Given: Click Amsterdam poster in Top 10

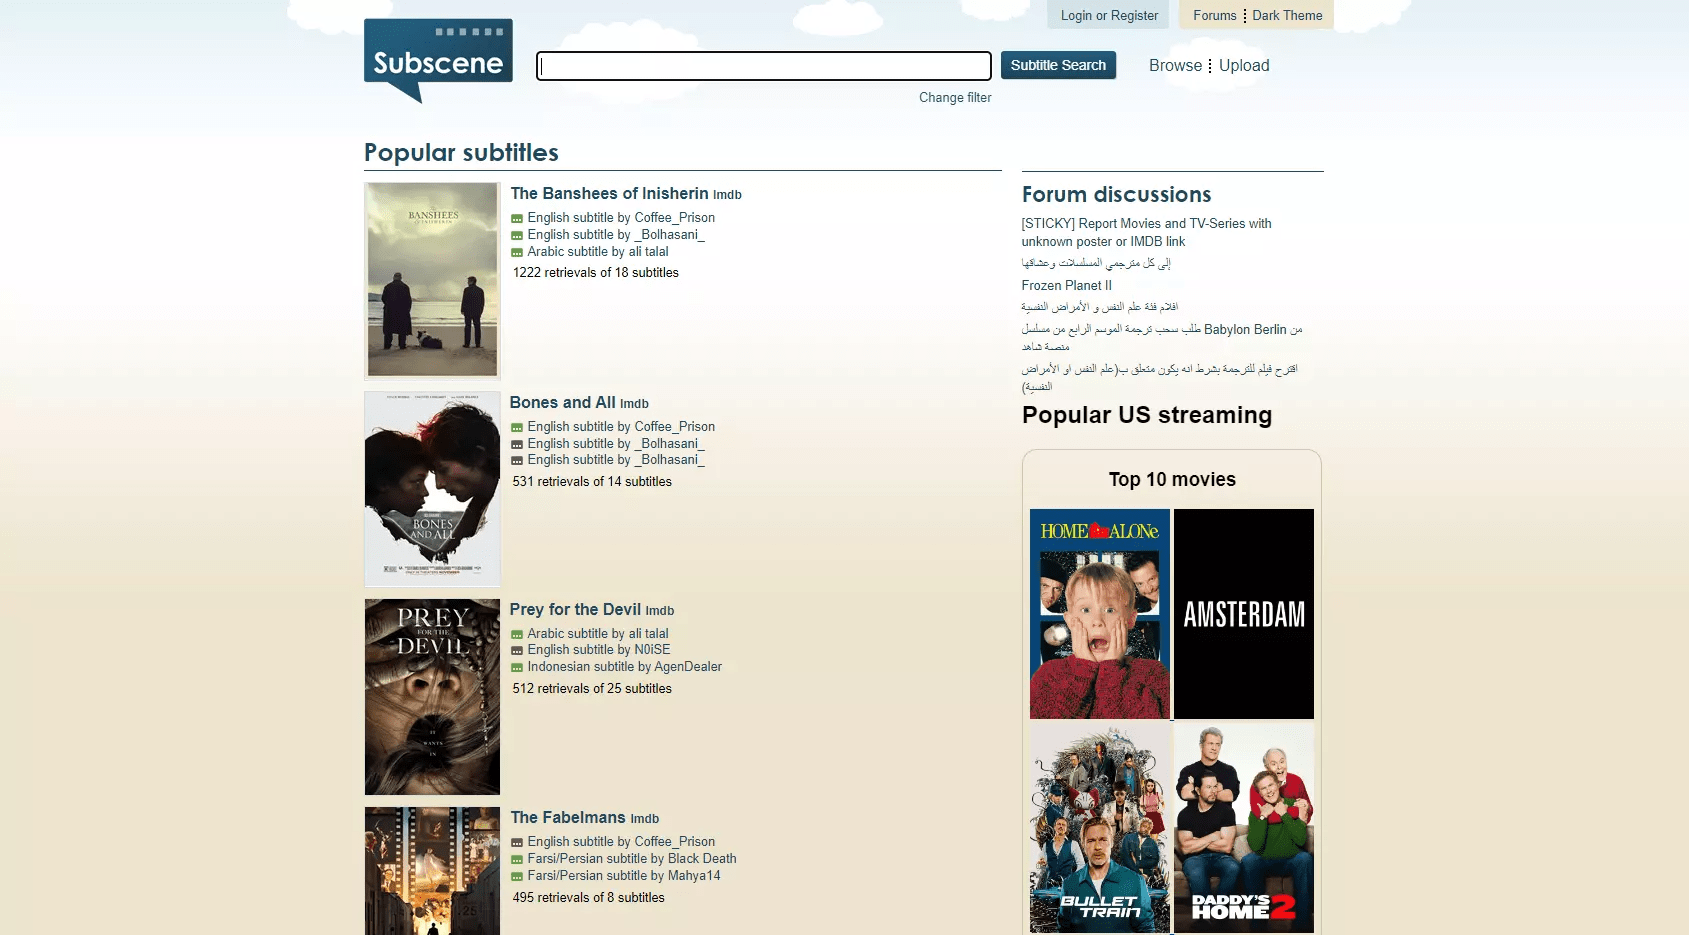Looking at the screenshot, I should pos(1244,614).
